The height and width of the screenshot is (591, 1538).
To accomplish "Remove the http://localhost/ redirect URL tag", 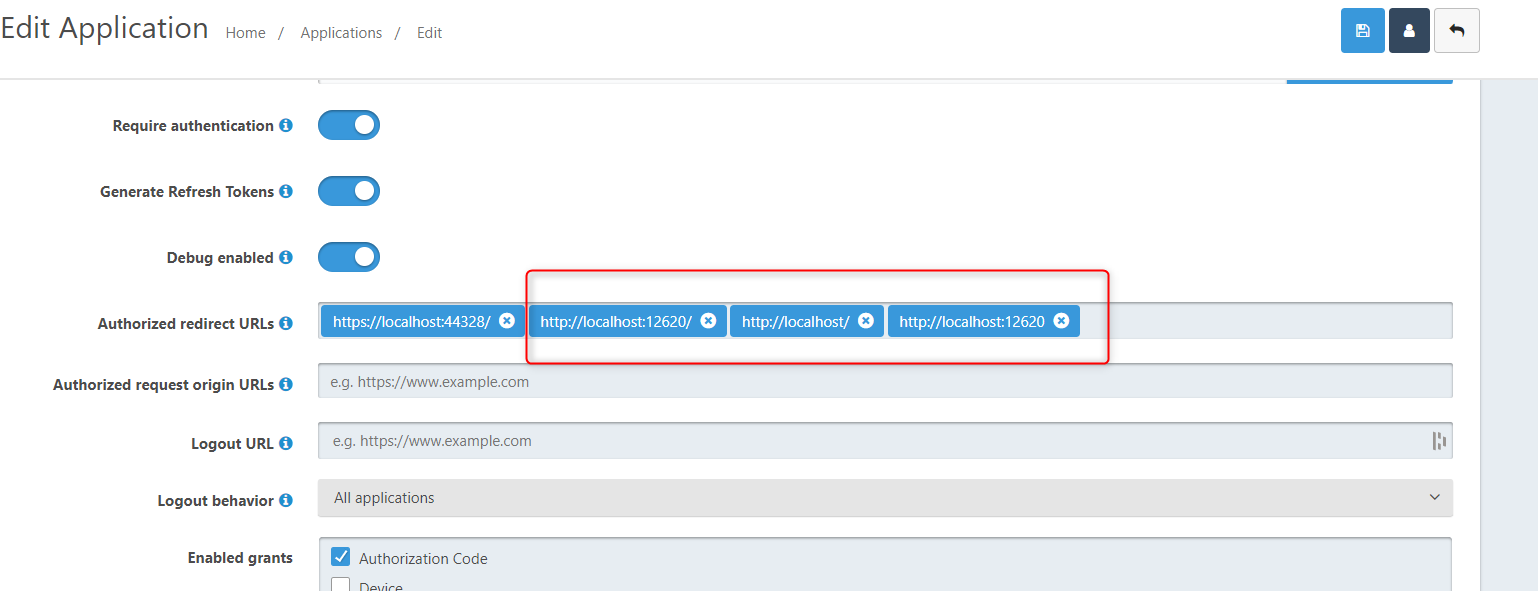I will coord(866,321).
